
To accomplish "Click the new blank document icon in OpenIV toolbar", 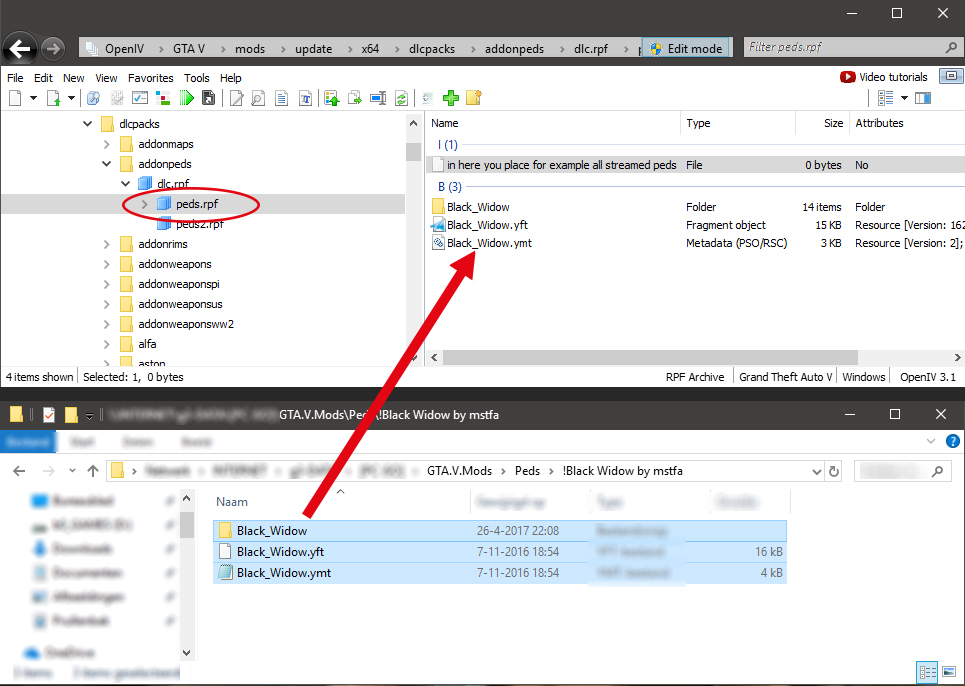I will (x=15, y=98).
